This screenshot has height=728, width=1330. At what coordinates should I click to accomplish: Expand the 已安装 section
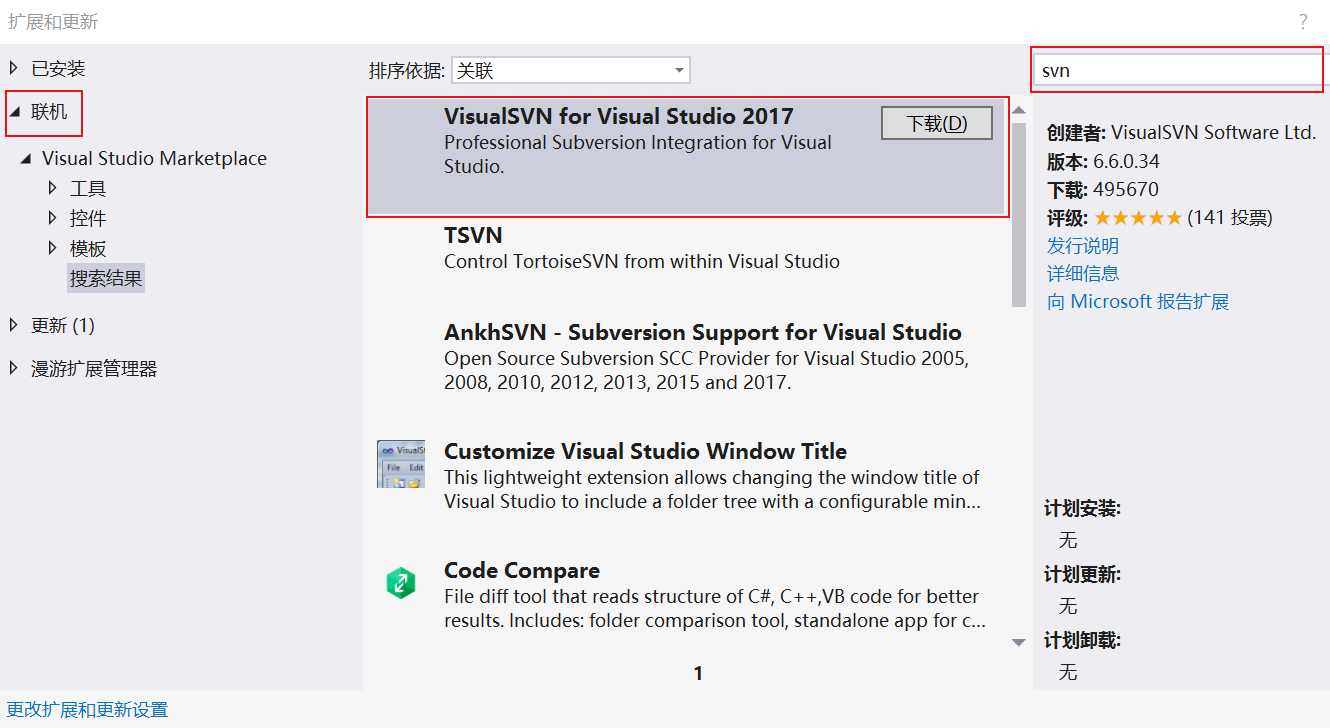13,67
